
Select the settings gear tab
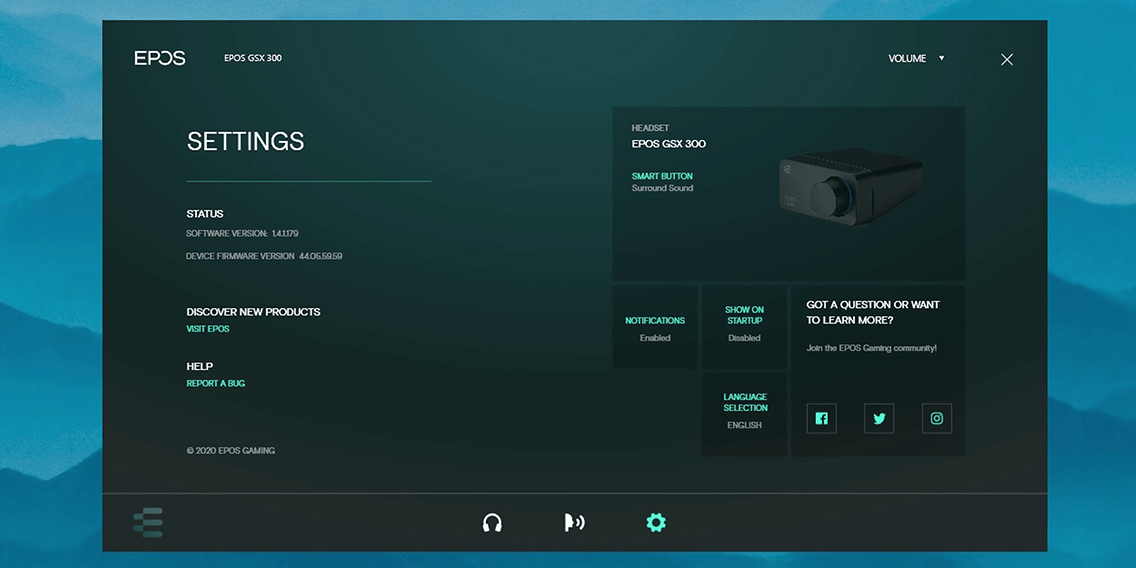[656, 522]
